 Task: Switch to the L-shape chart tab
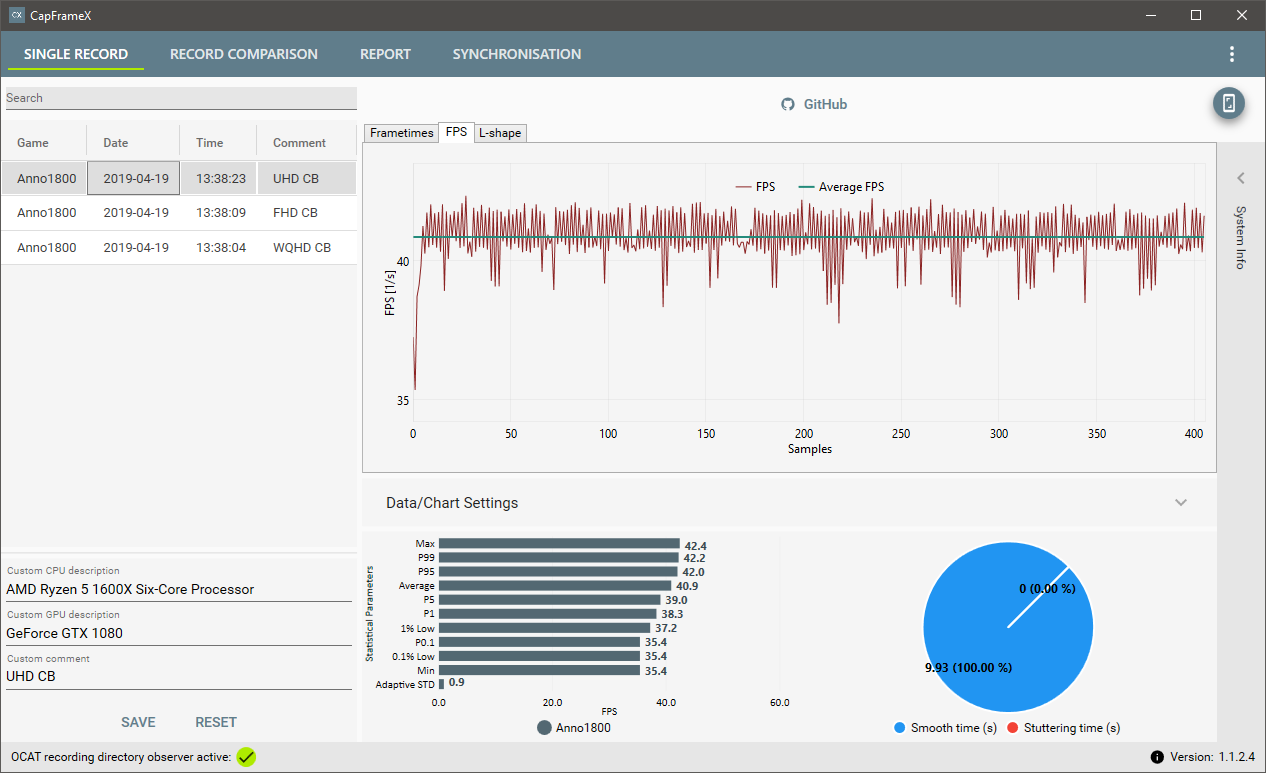500,132
